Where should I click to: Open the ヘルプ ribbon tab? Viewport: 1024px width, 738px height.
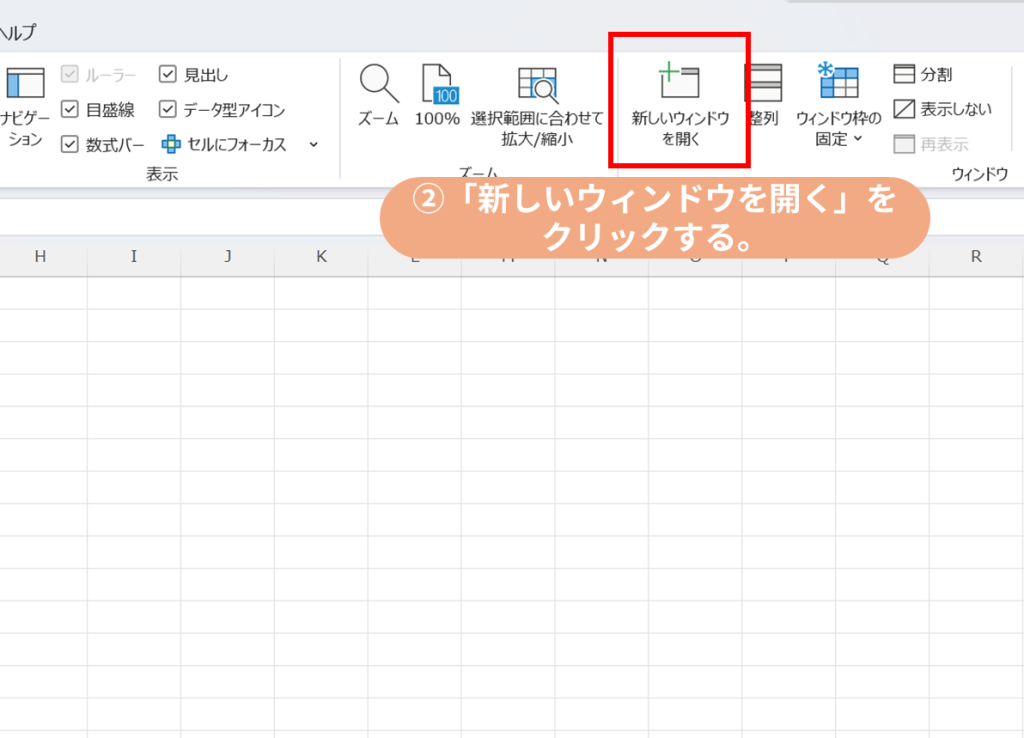pos(18,33)
